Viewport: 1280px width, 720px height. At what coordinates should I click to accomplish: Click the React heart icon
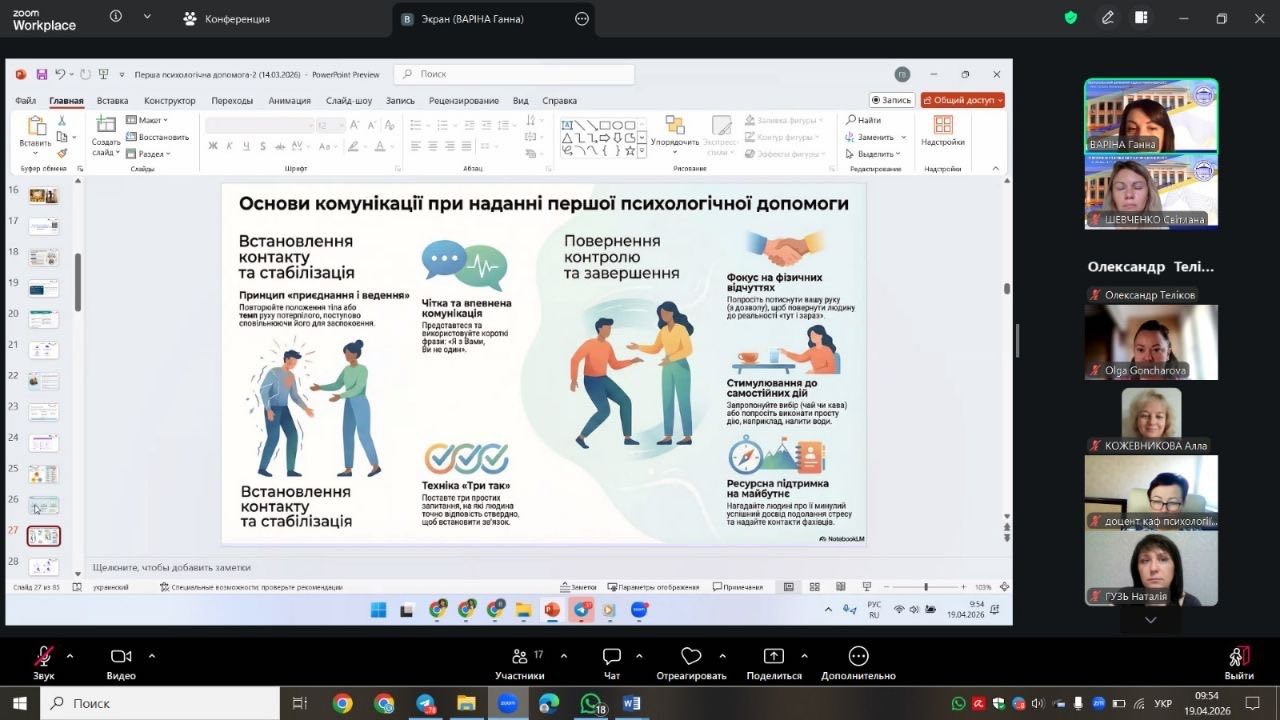click(691, 657)
